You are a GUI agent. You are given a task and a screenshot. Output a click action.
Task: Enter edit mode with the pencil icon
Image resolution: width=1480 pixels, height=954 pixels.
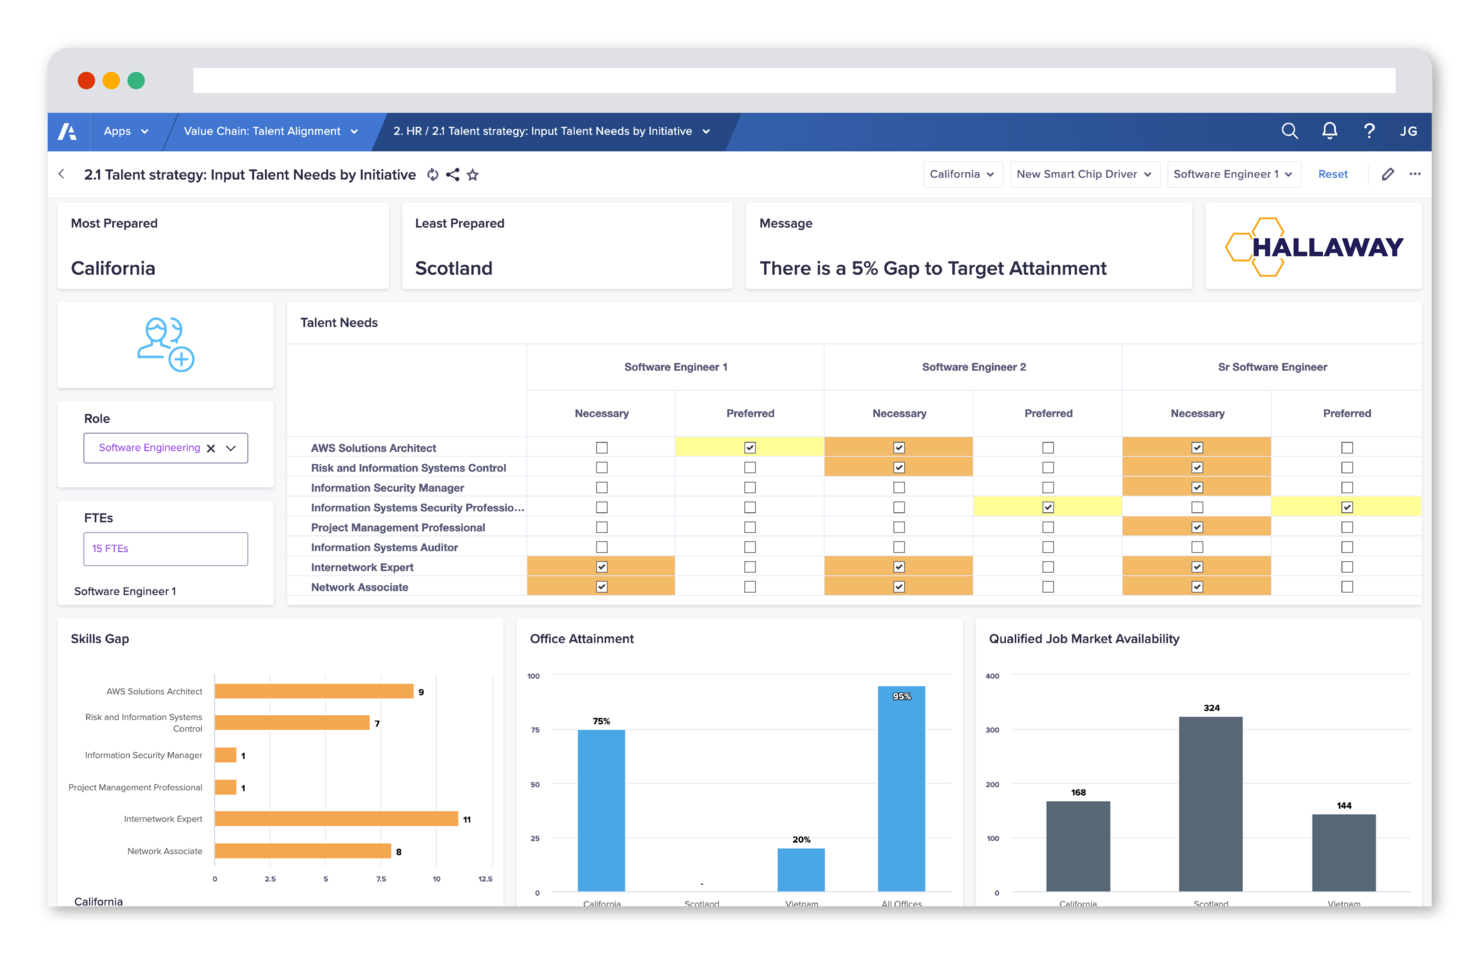pyautogui.click(x=1387, y=174)
